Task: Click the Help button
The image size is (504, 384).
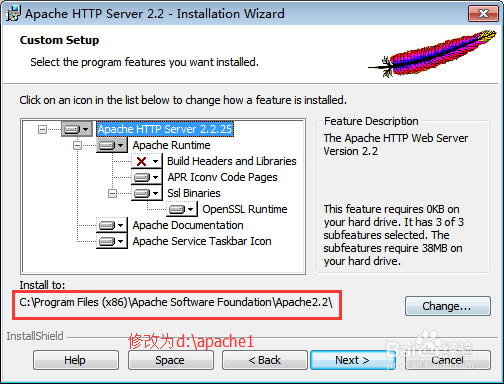Action: click(x=76, y=360)
